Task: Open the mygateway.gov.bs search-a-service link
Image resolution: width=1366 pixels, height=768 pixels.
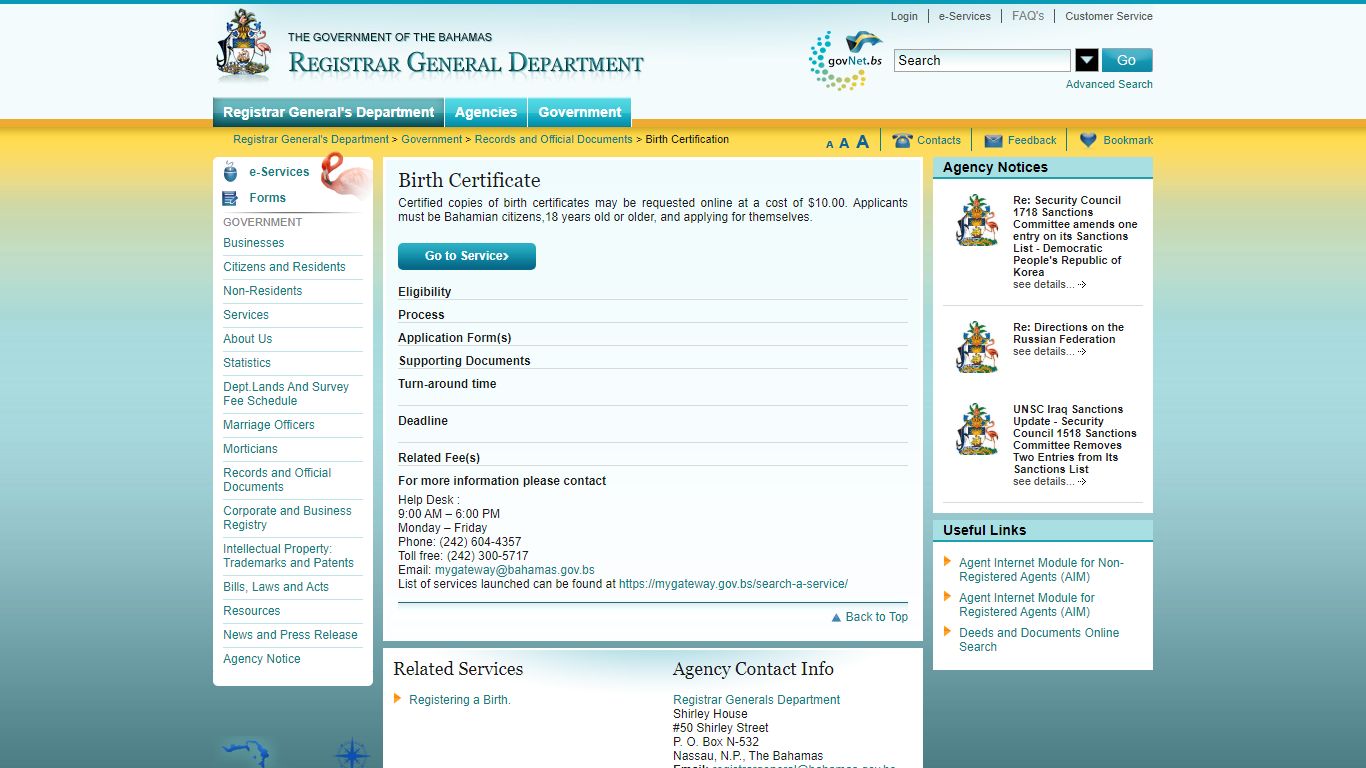Action: pyautogui.click(x=733, y=584)
